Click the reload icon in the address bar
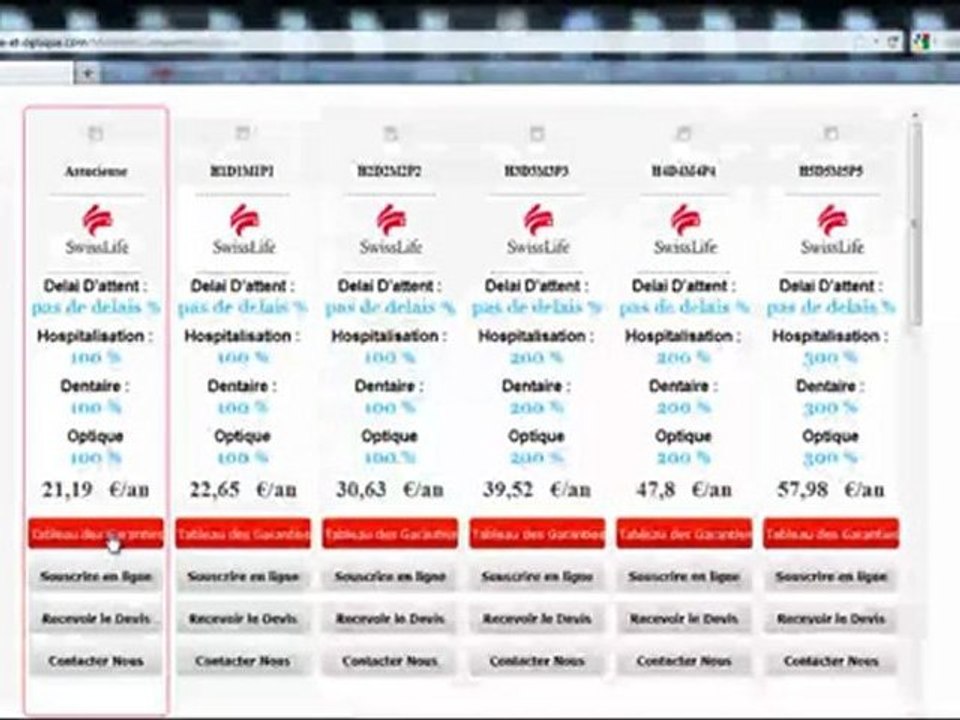This screenshot has width=960, height=720. tap(893, 42)
